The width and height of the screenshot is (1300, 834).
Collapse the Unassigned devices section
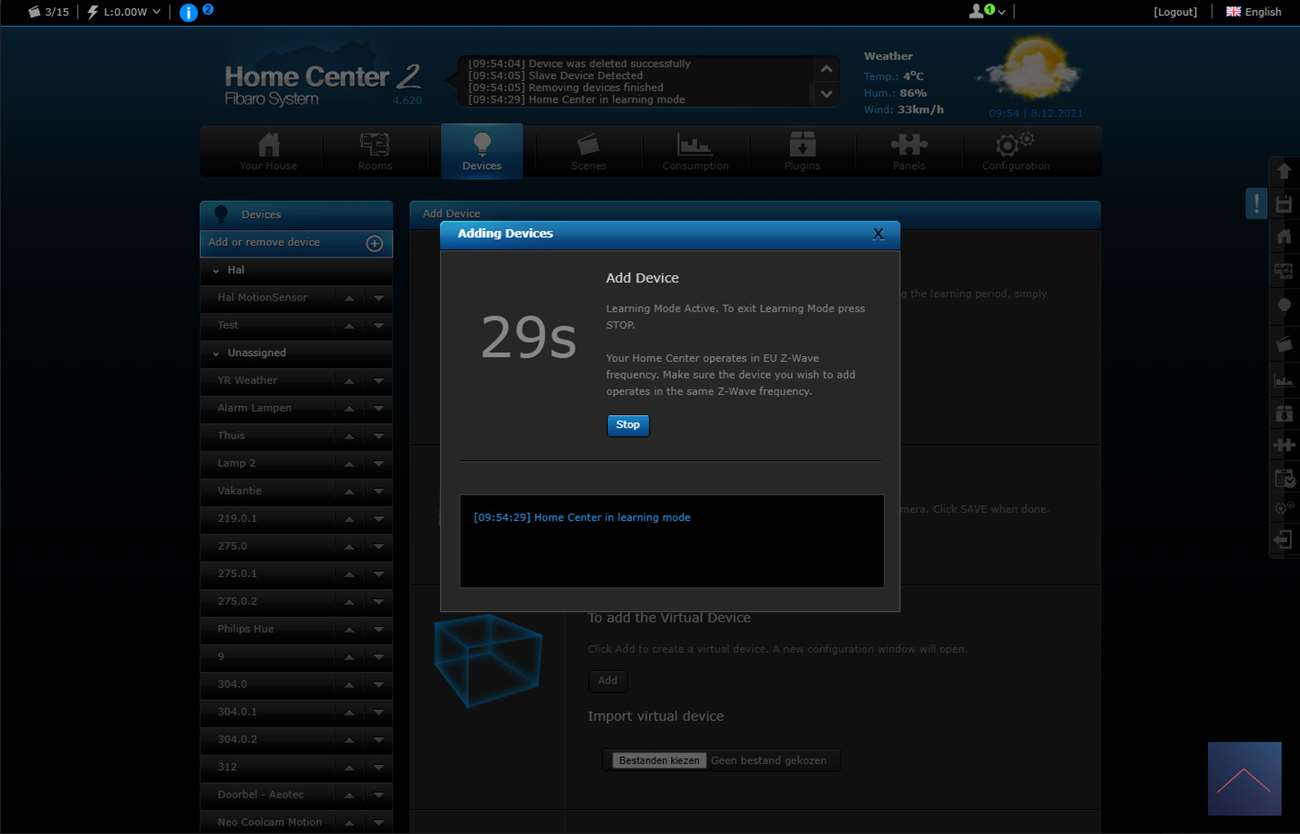pos(216,354)
